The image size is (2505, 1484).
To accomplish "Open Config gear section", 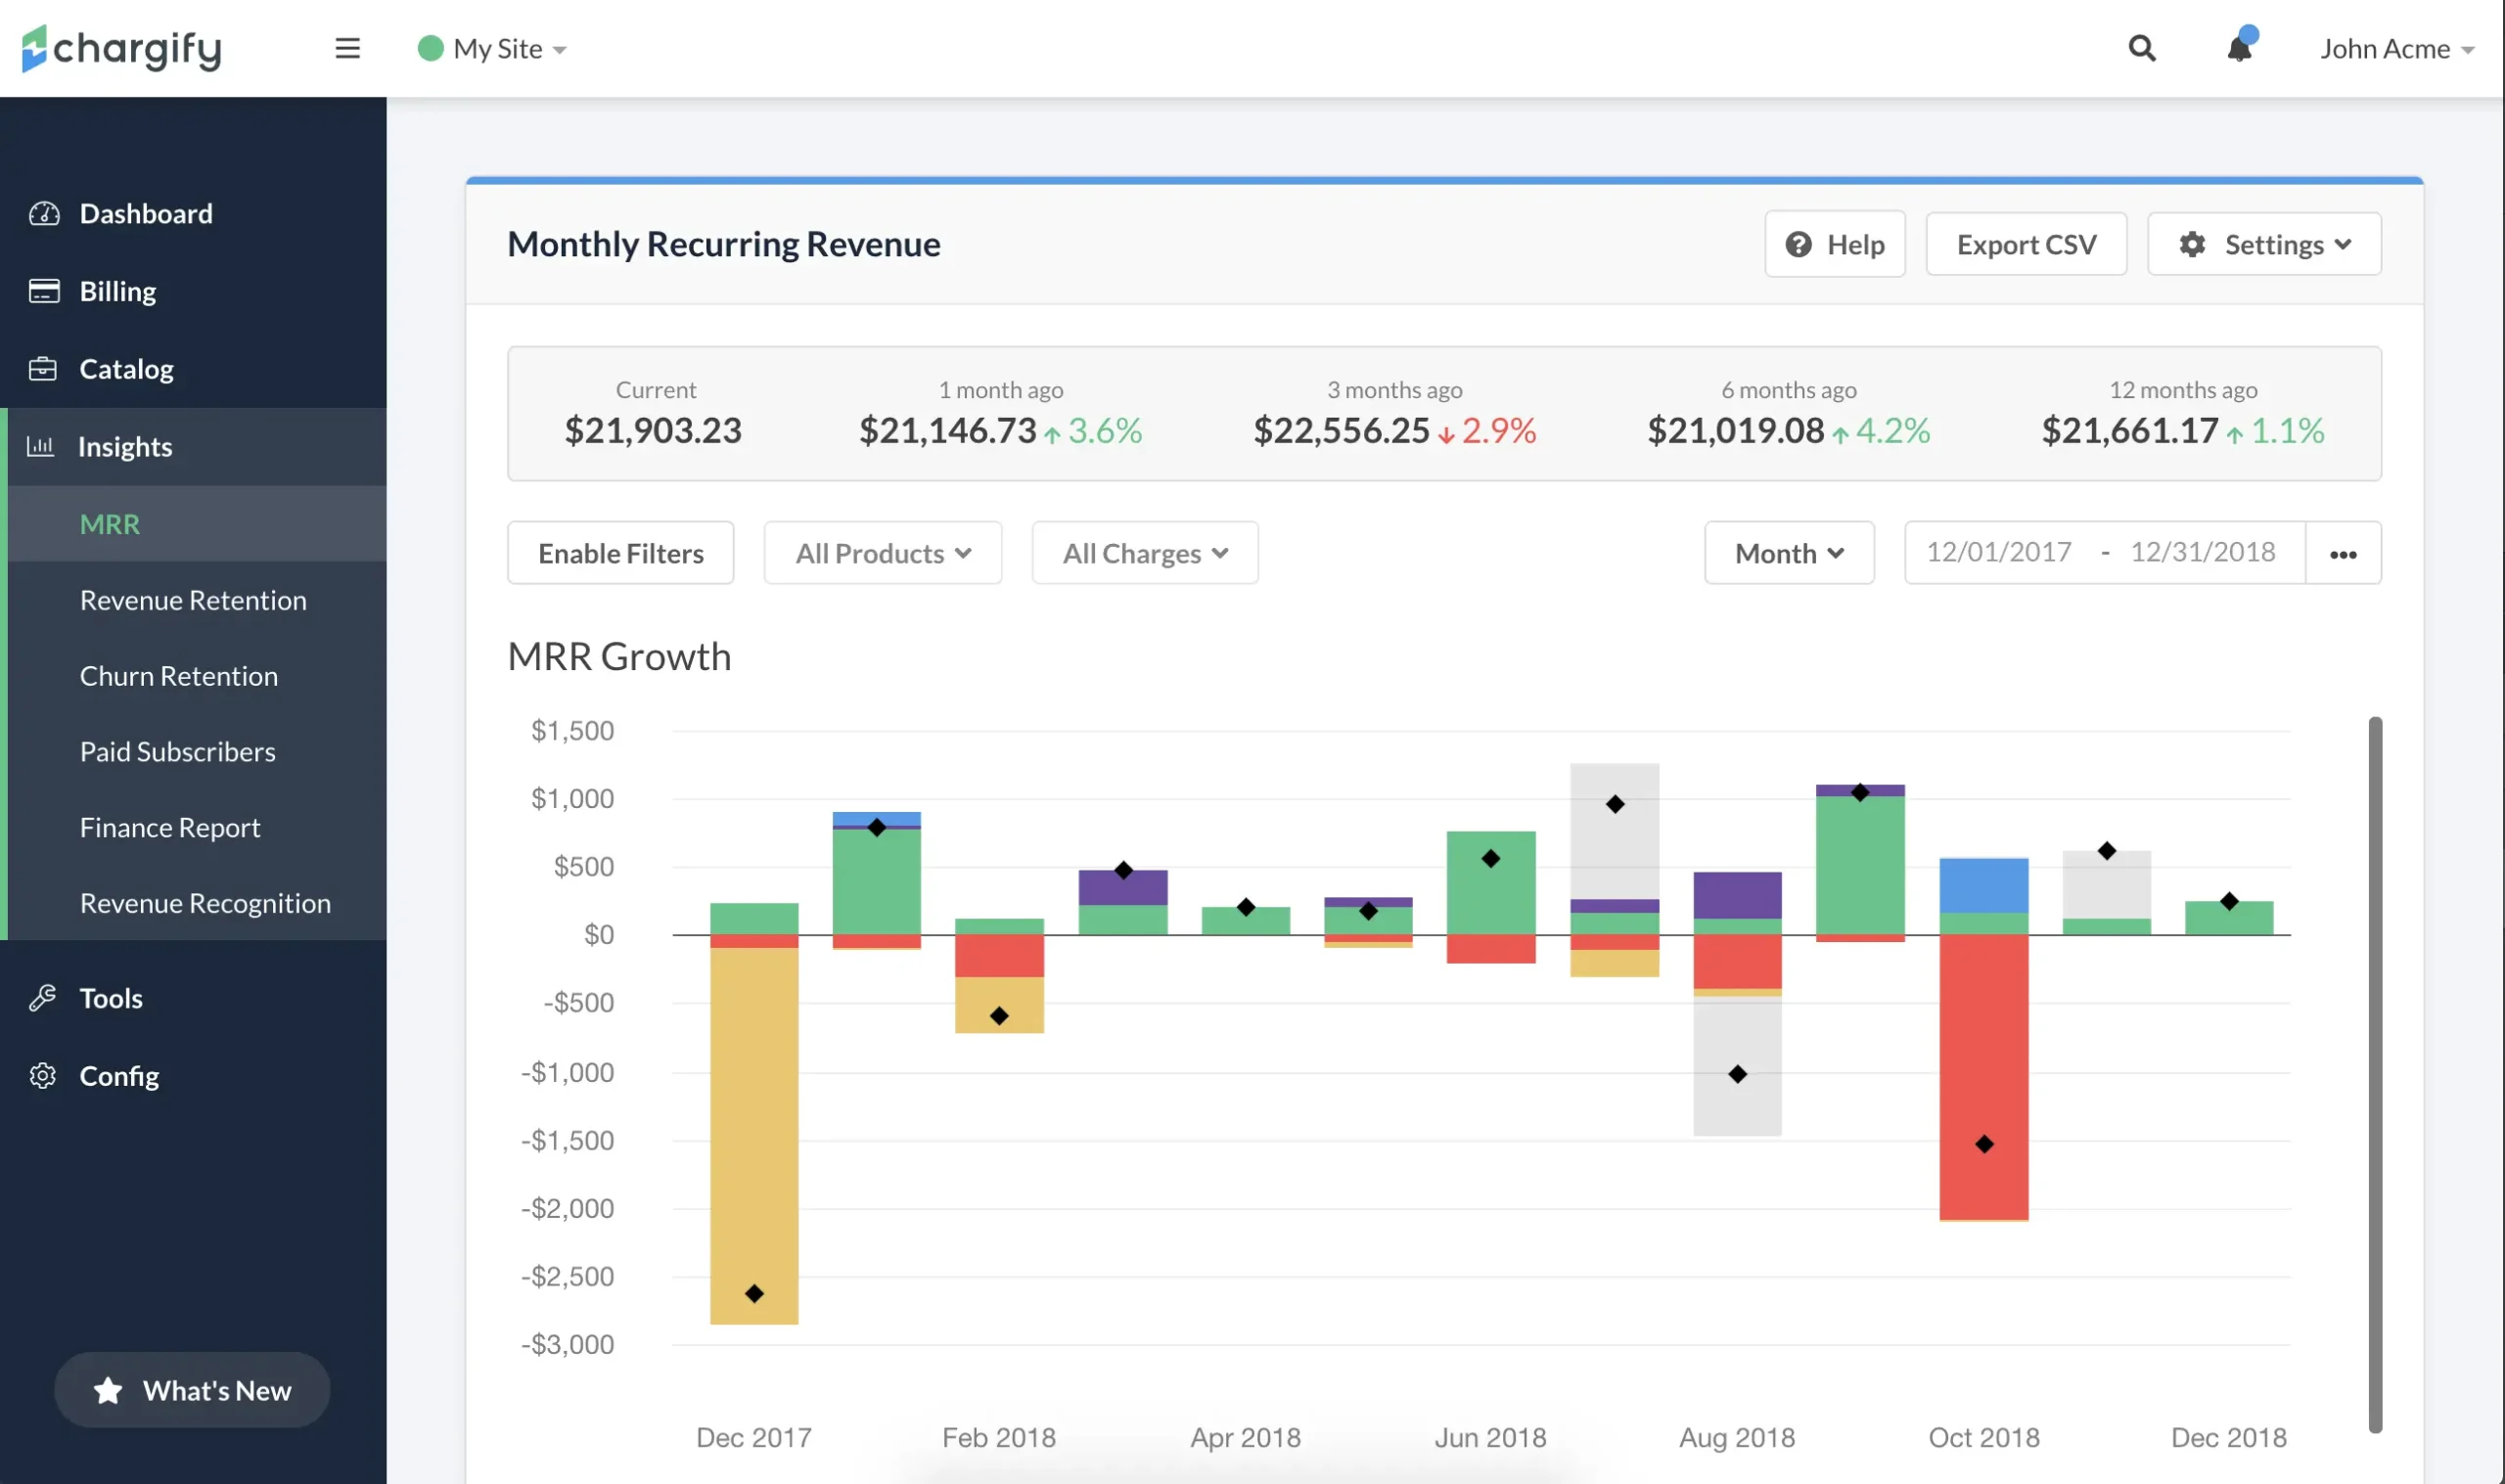I will tap(118, 1076).
